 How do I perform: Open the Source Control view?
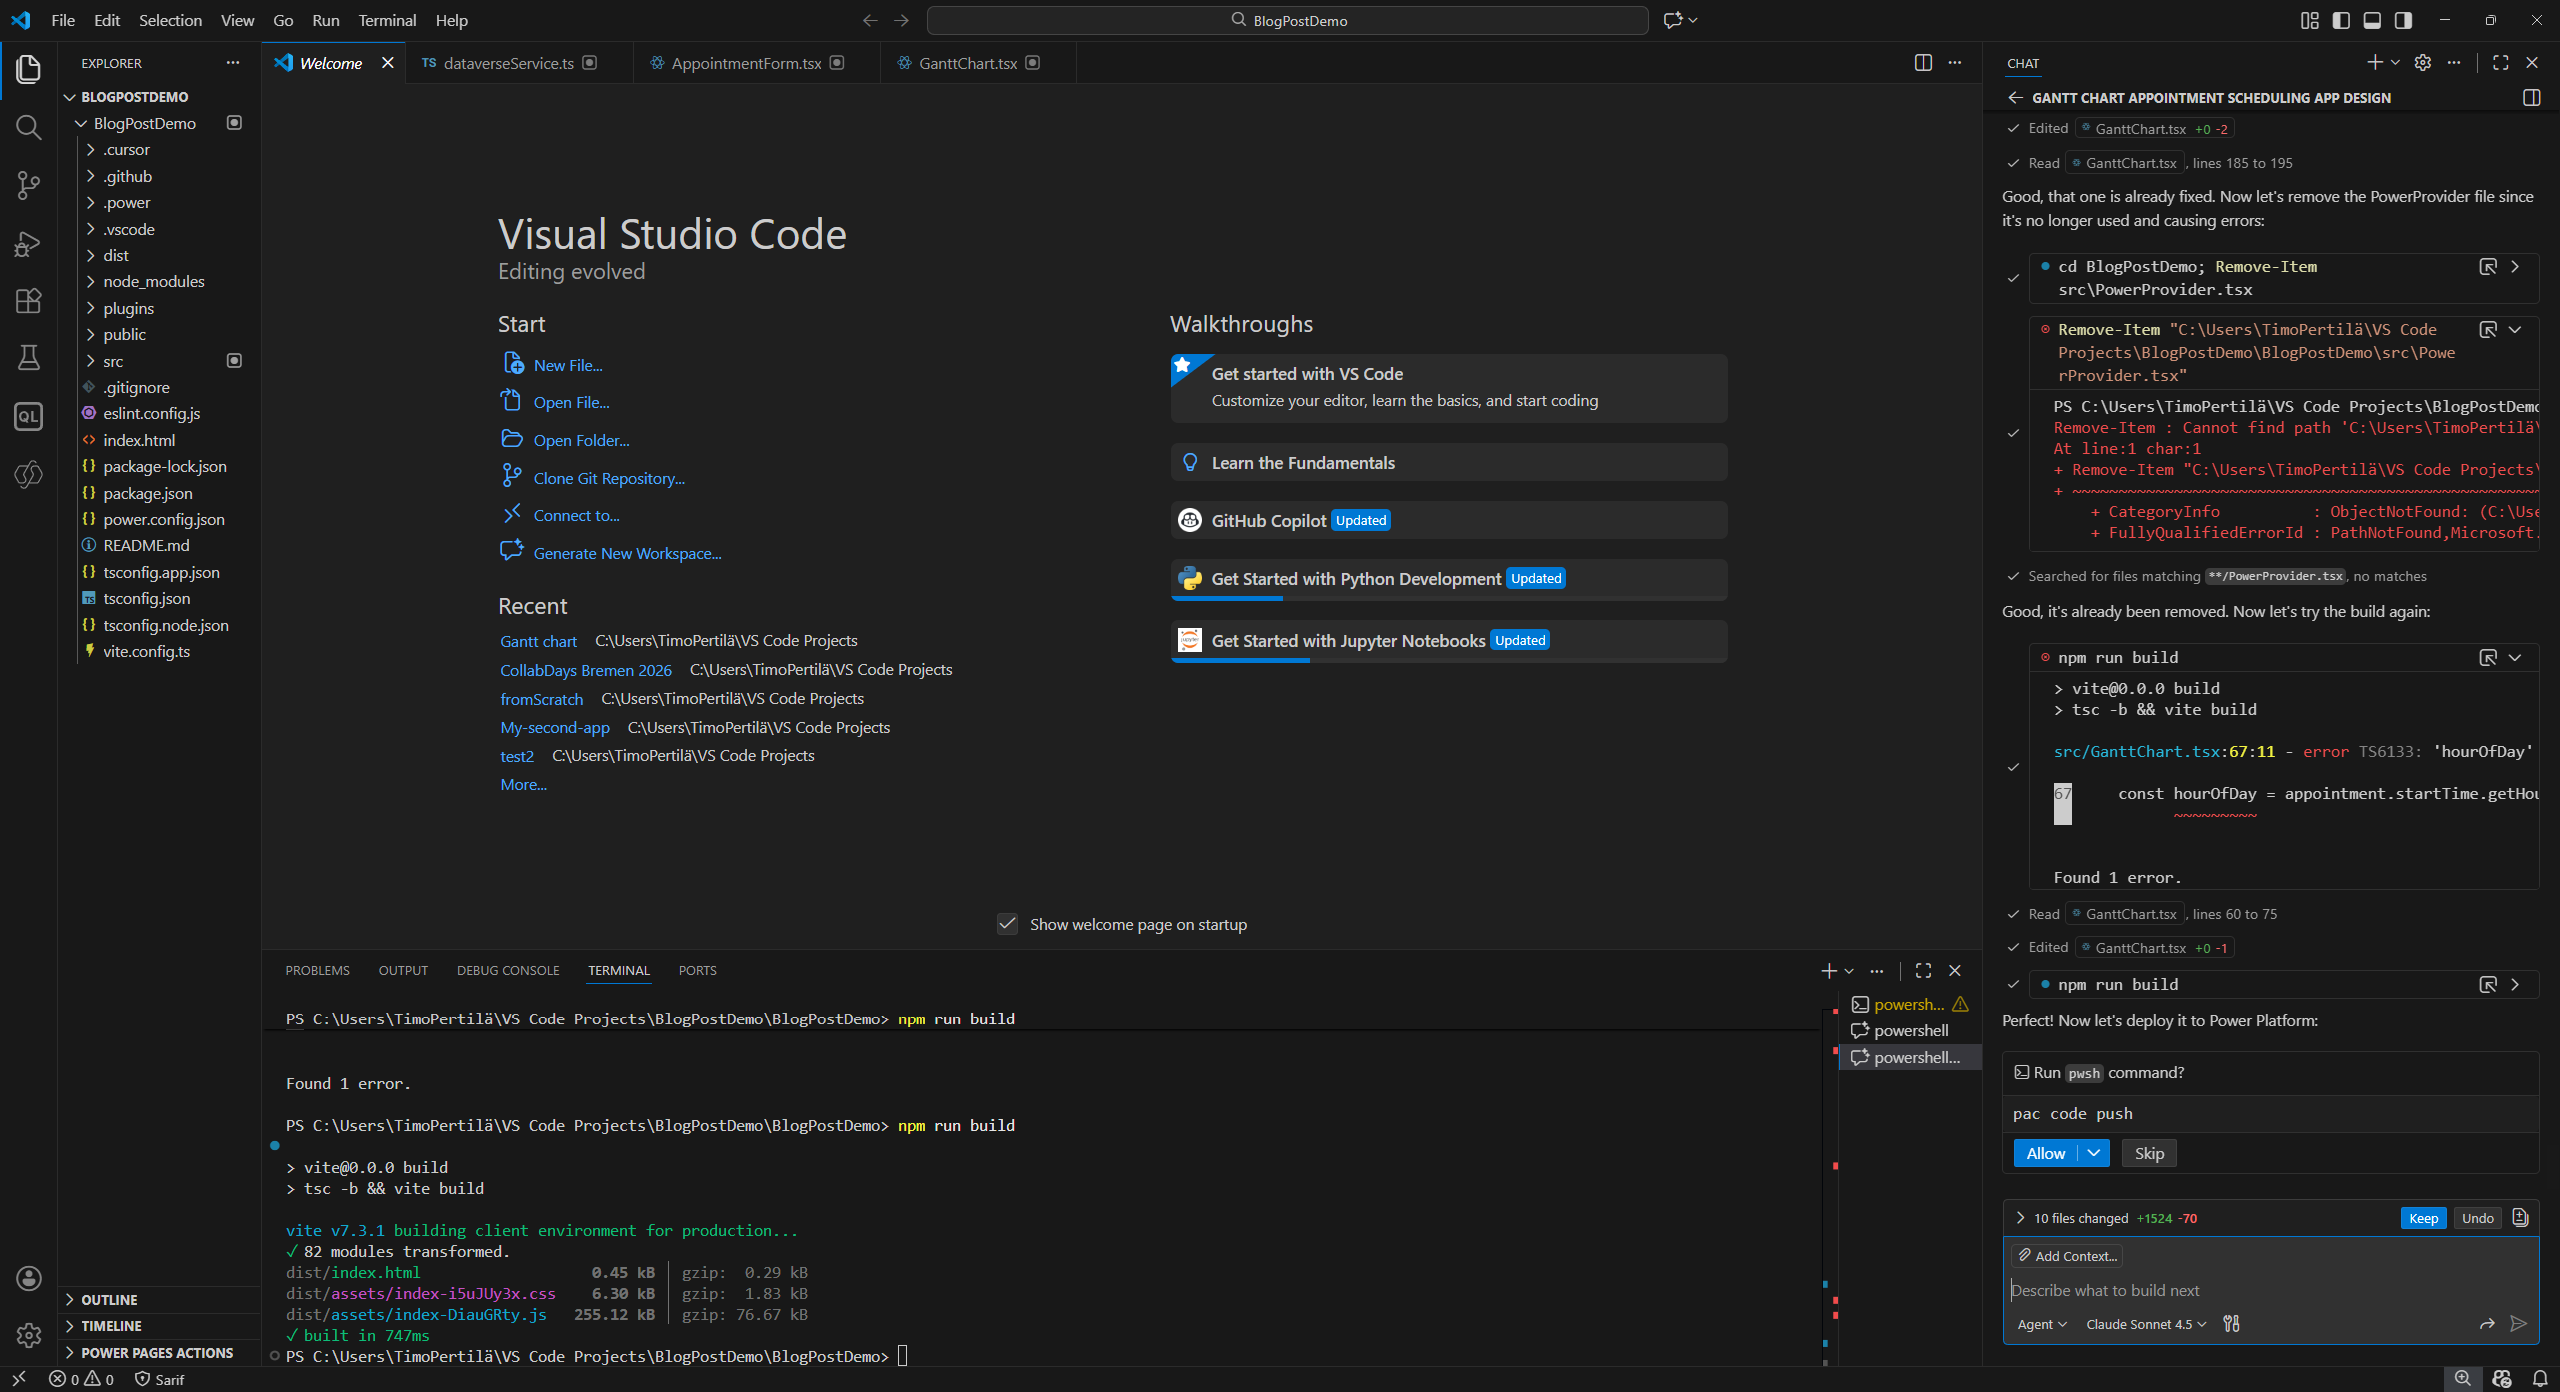click(x=28, y=185)
